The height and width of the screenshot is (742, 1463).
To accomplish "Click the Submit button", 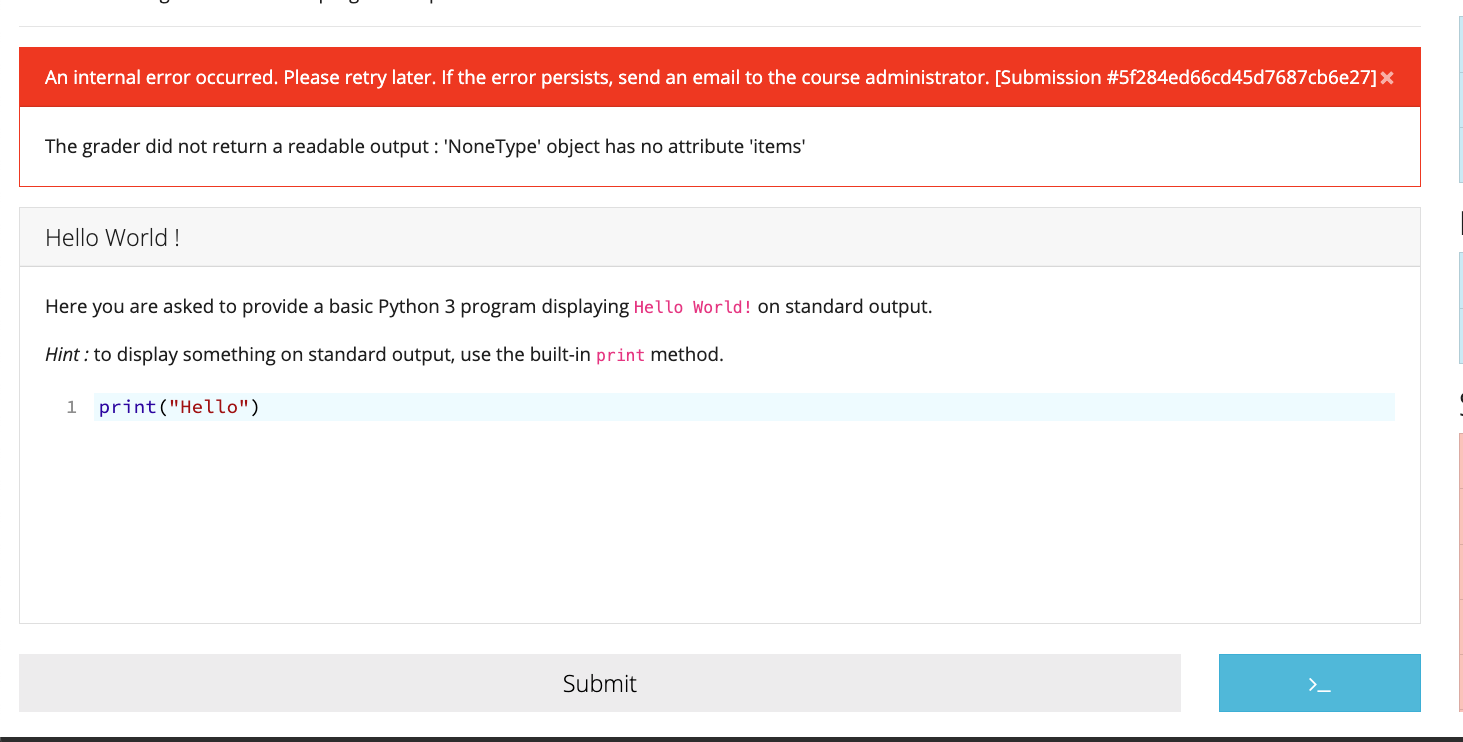I will click(x=598, y=683).
